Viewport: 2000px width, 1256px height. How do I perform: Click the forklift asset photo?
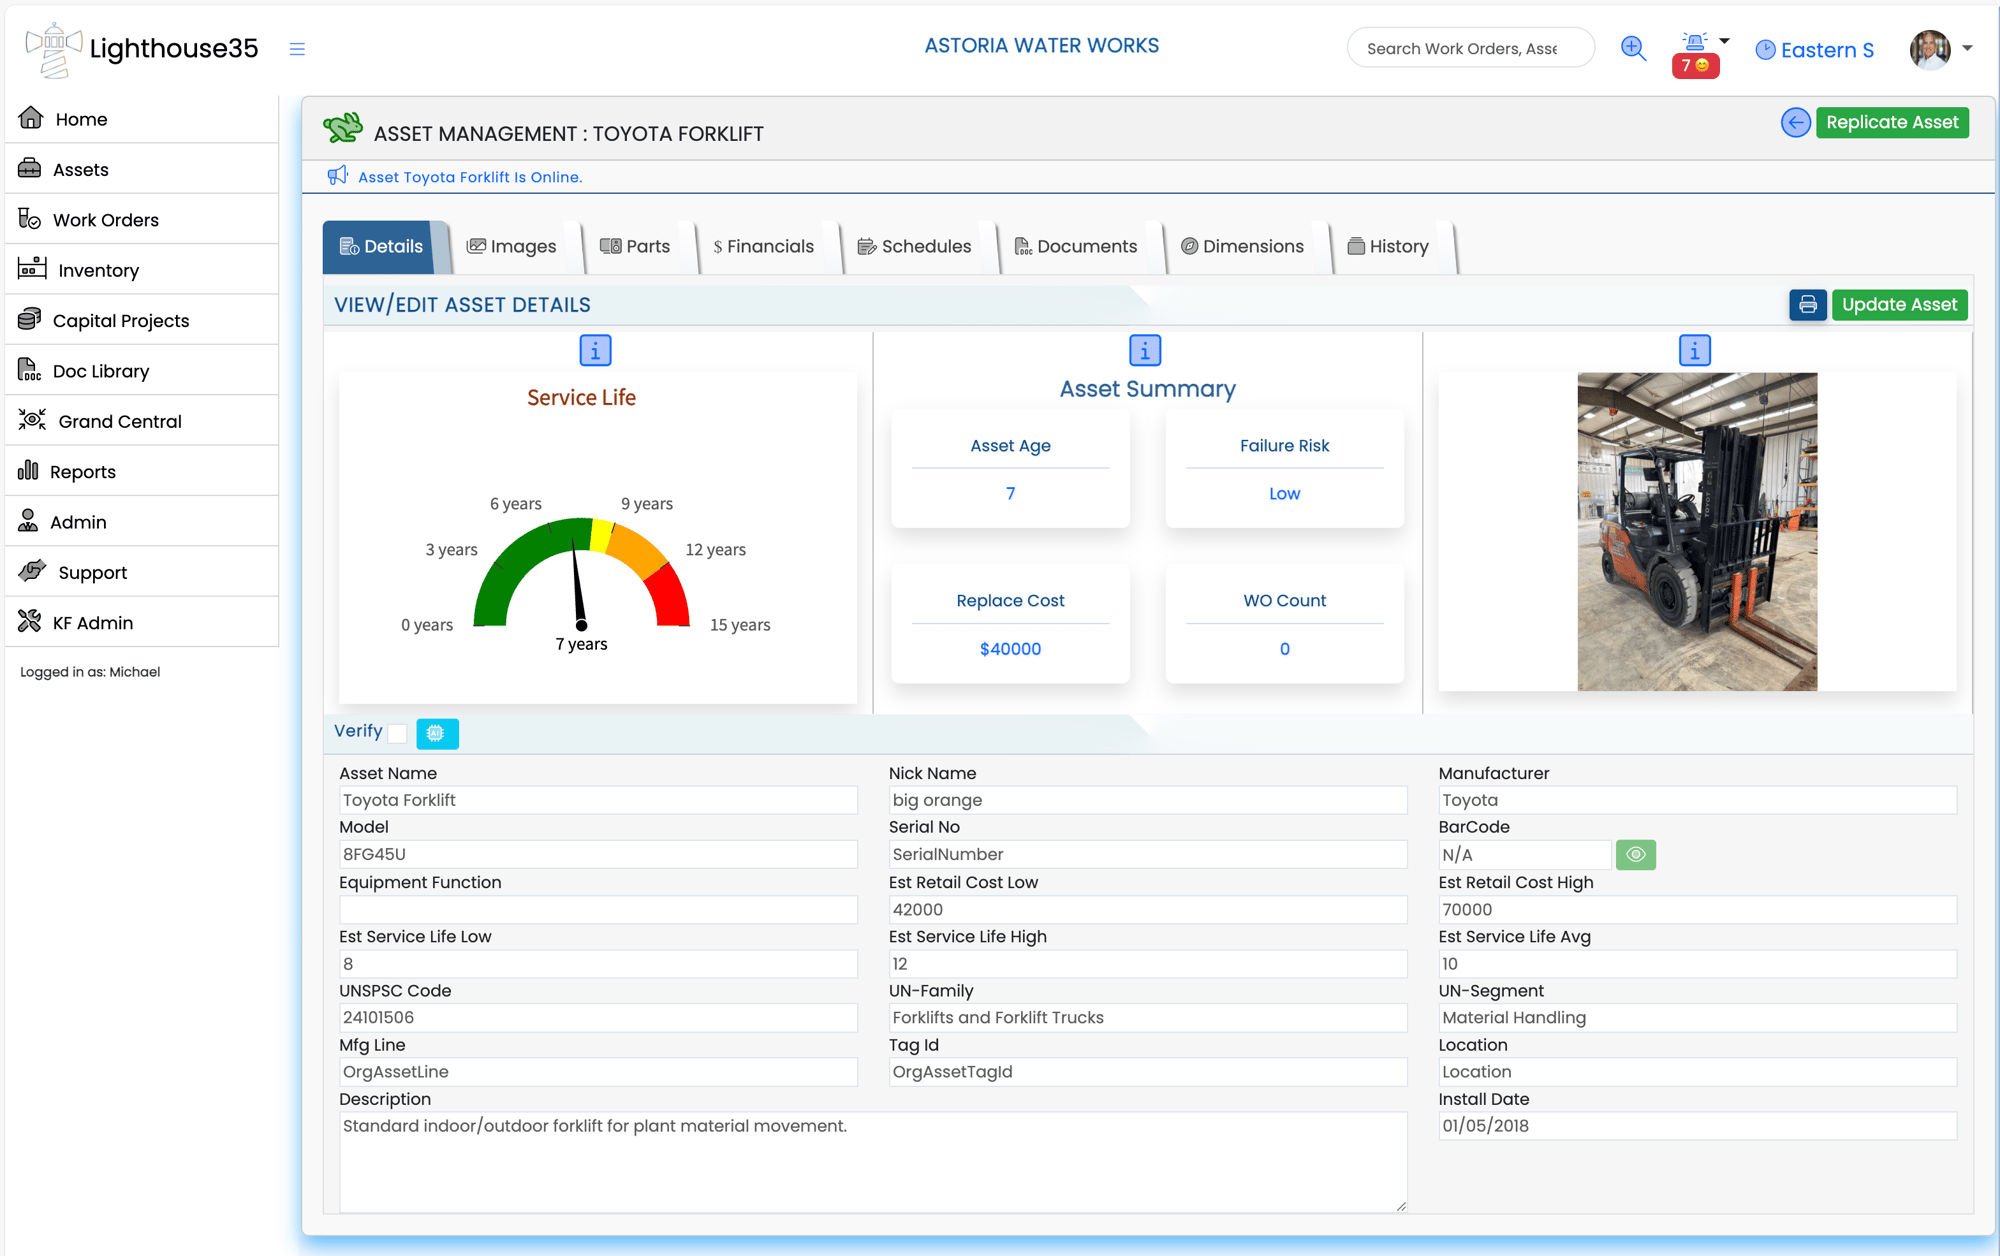pos(1697,532)
